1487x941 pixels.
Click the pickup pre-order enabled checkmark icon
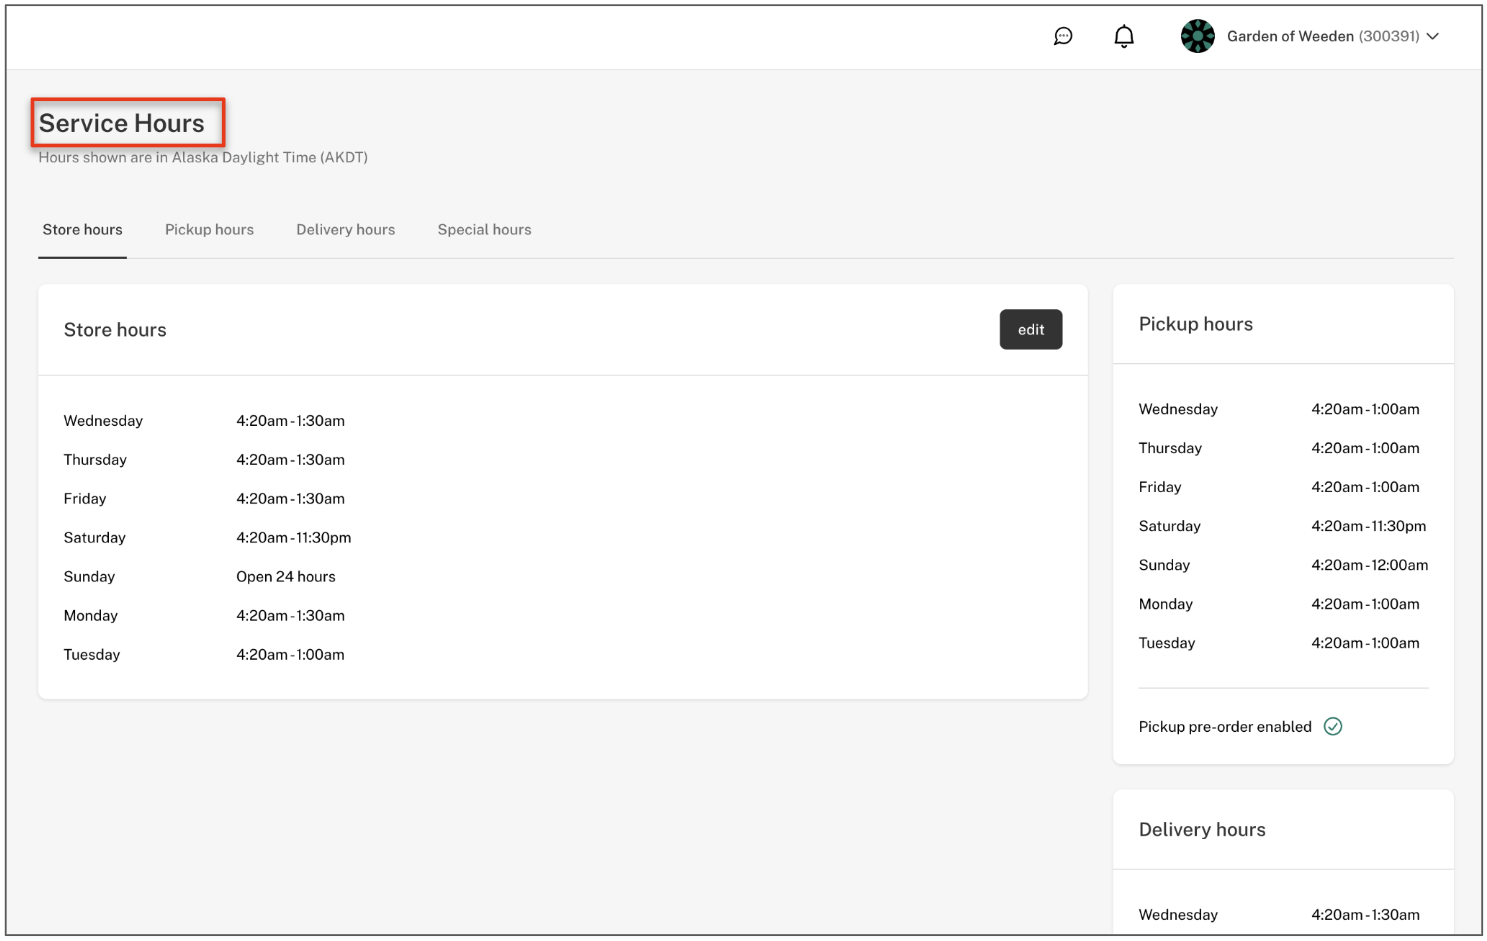click(1333, 726)
